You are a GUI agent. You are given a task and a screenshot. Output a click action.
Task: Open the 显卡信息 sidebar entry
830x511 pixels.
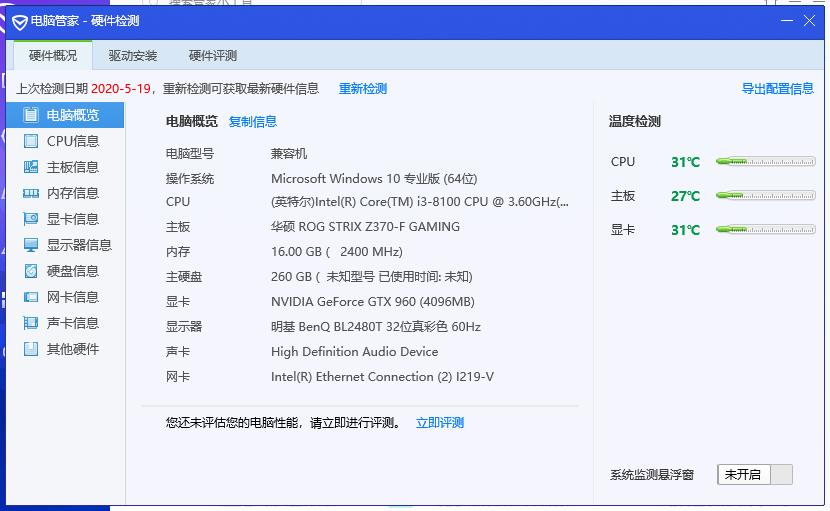pyautogui.click(x=65, y=219)
